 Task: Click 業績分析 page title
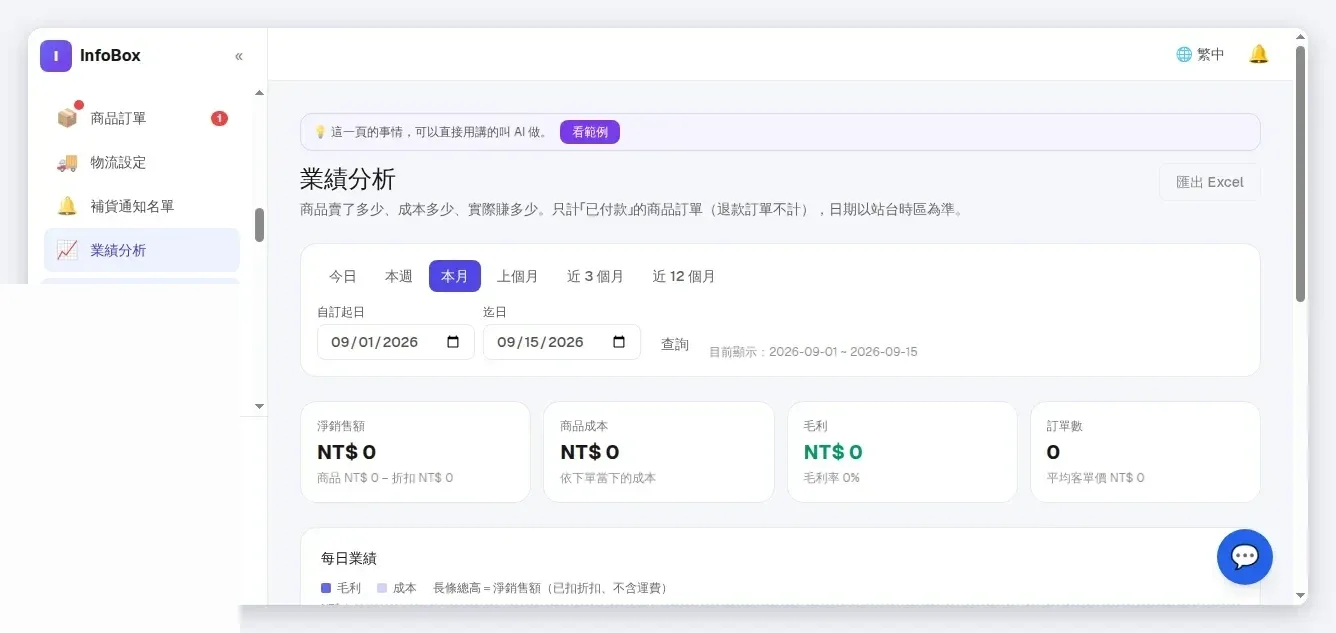(348, 179)
